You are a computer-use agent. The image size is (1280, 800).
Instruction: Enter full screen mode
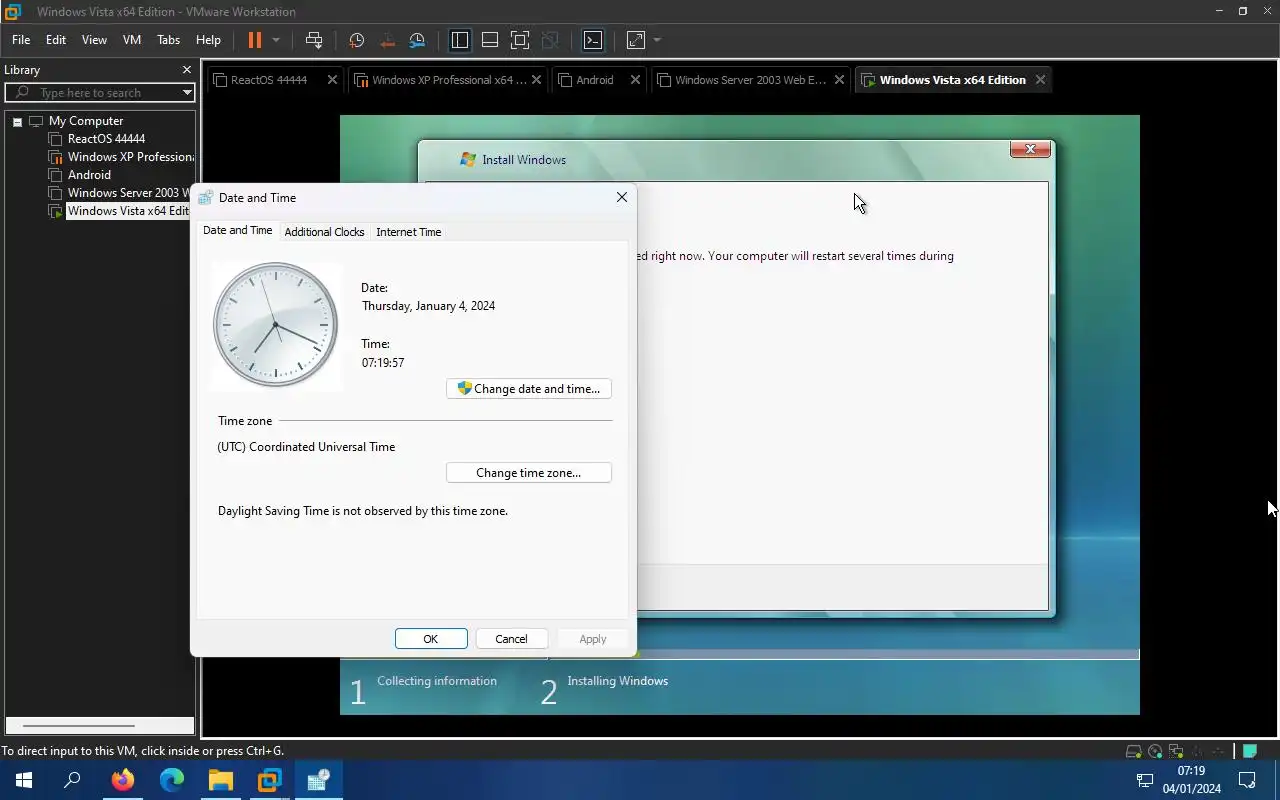coord(520,40)
